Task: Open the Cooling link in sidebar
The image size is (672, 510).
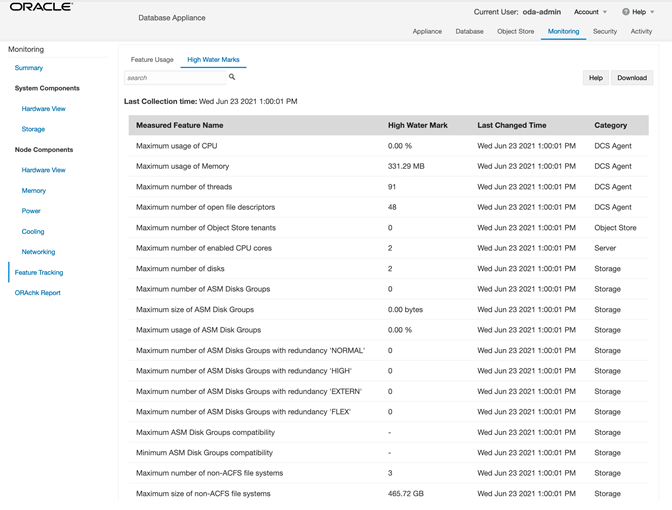Action: click(x=33, y=231)
